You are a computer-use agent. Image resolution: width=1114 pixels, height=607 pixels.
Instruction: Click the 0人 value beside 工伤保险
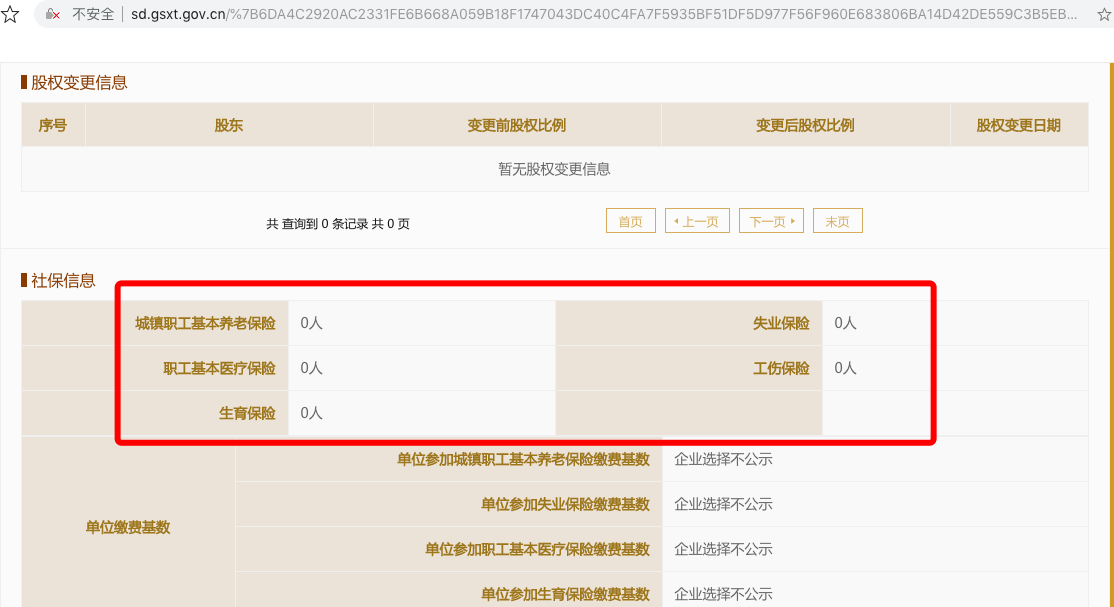[845, 368]
